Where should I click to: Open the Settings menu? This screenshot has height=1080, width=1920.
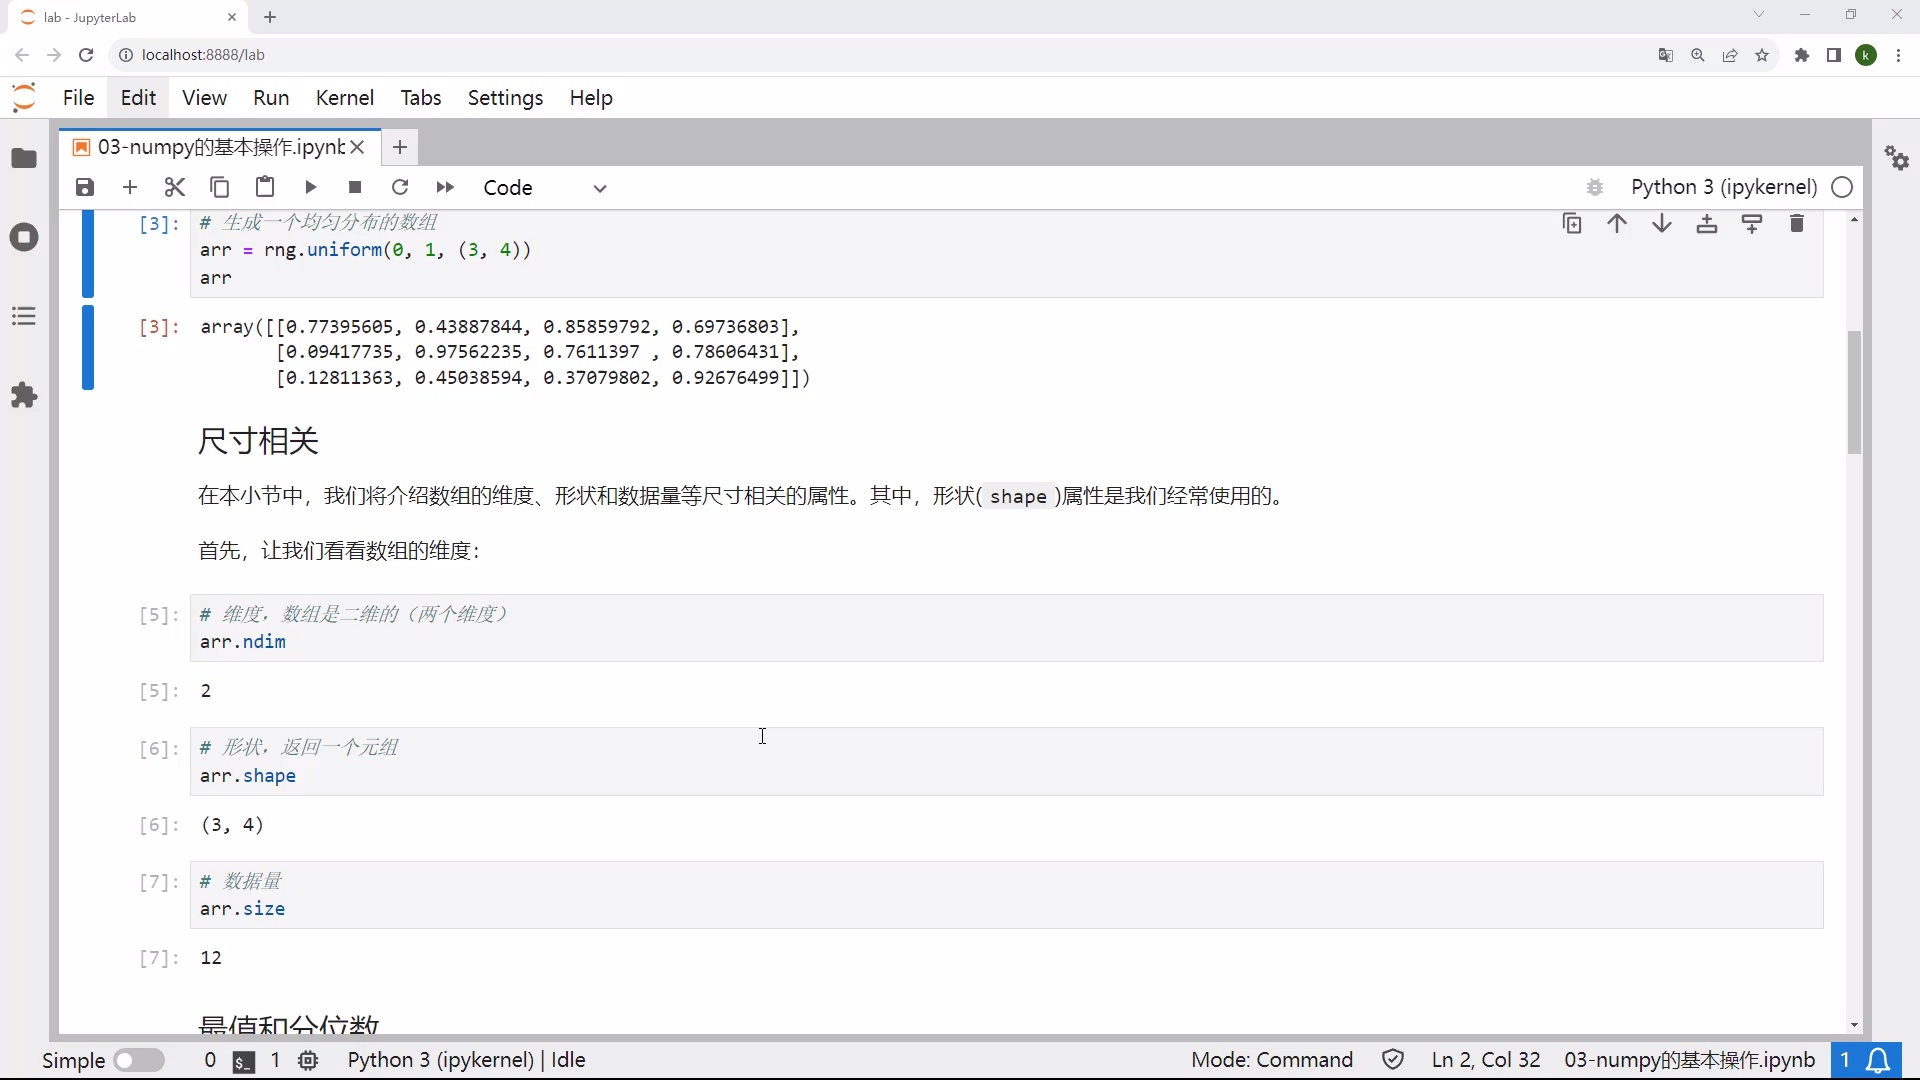coord(505,98)
